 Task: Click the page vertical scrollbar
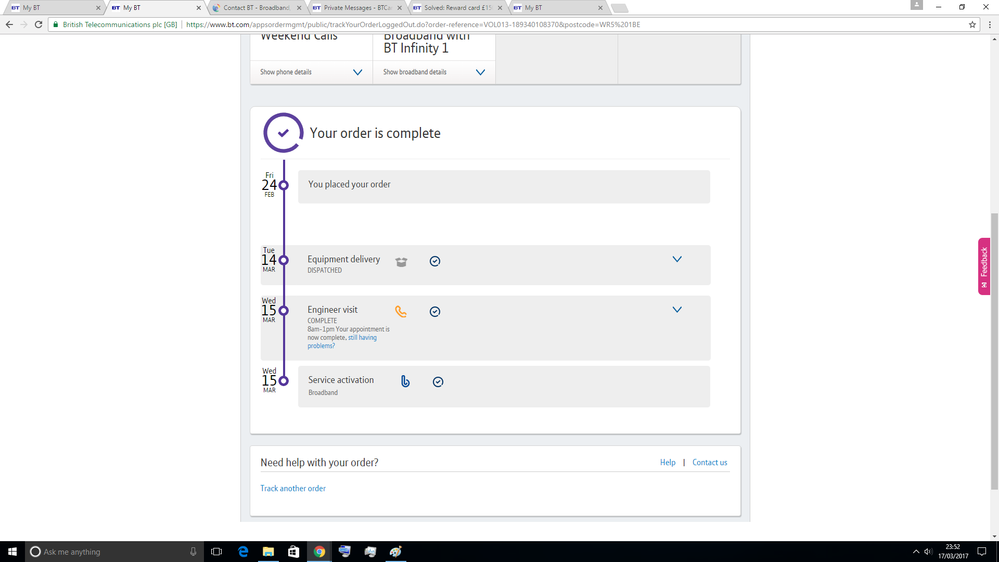coord(994,352)
